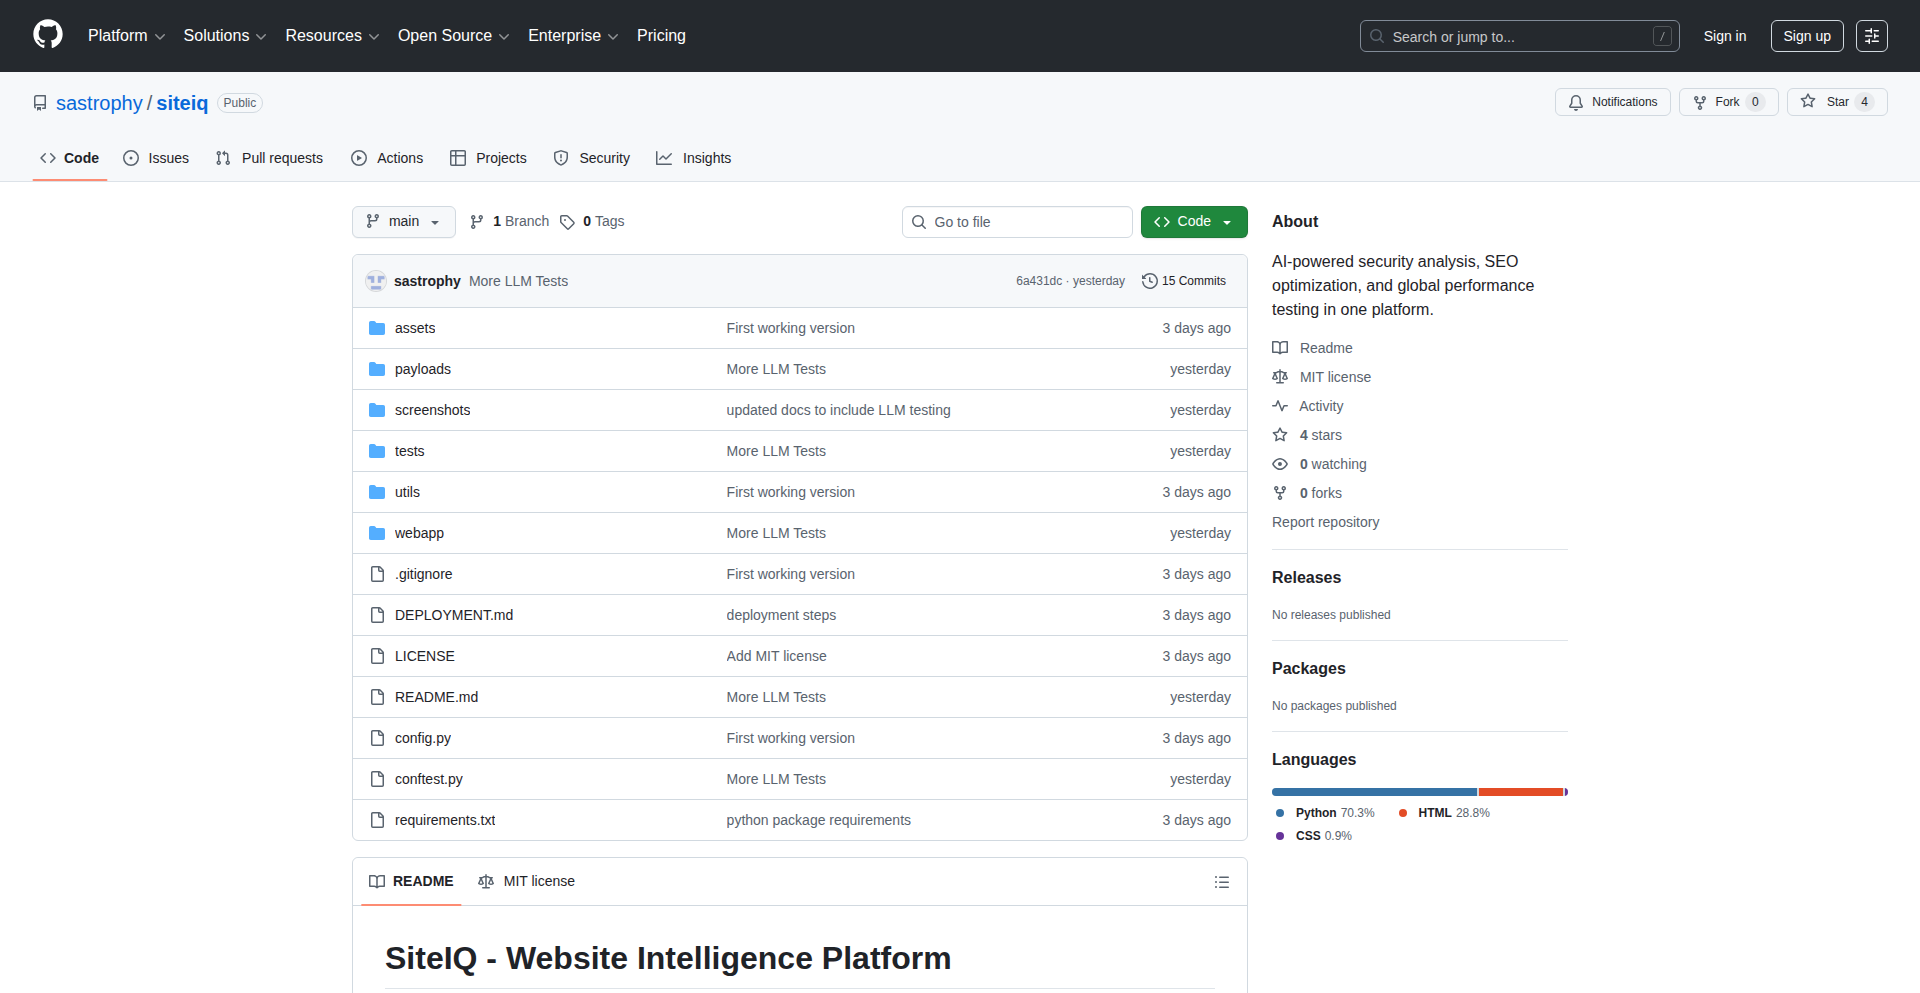Expand the green Code dropdown

tap(1193, 221)
